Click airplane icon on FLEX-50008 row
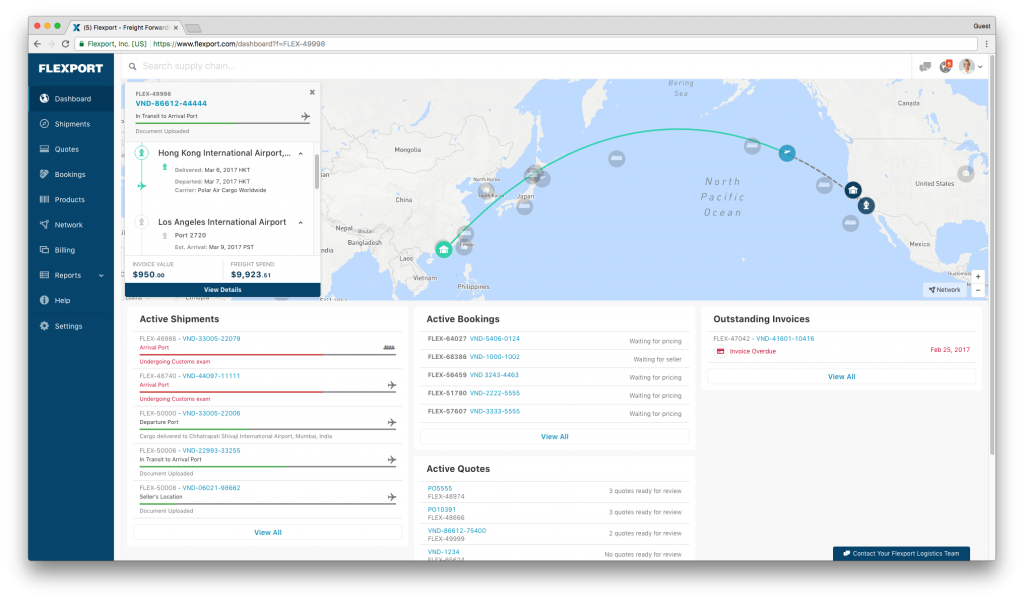This screenshot has height=601, width=1024. point(392,497)
